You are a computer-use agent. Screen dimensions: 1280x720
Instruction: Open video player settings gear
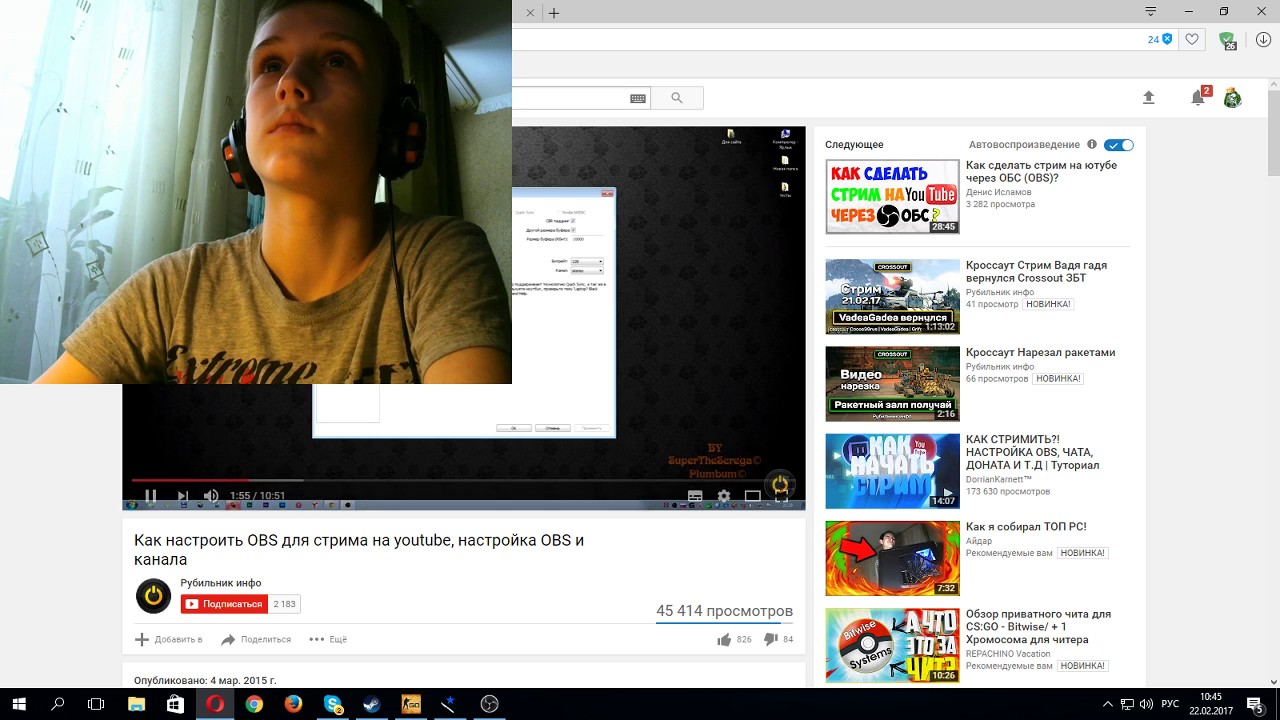[724, 496]
